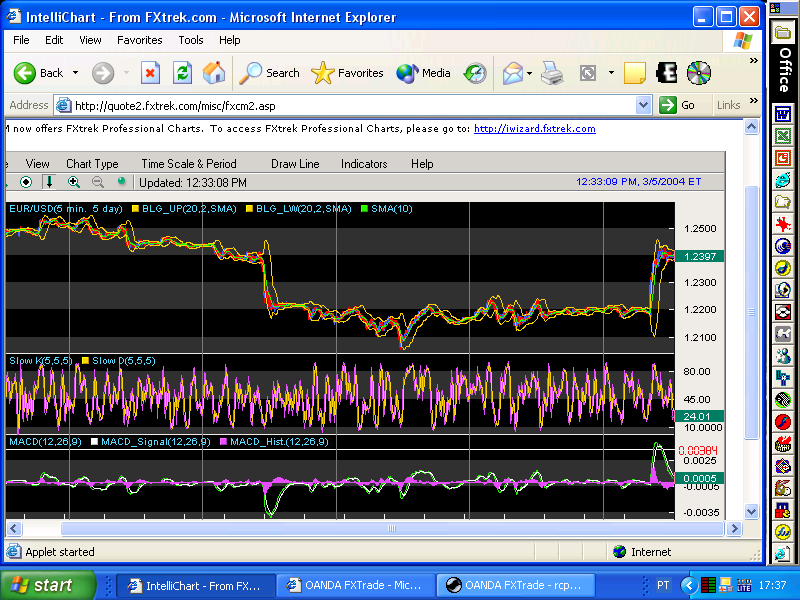Open the Edit menu

[54, 40]
